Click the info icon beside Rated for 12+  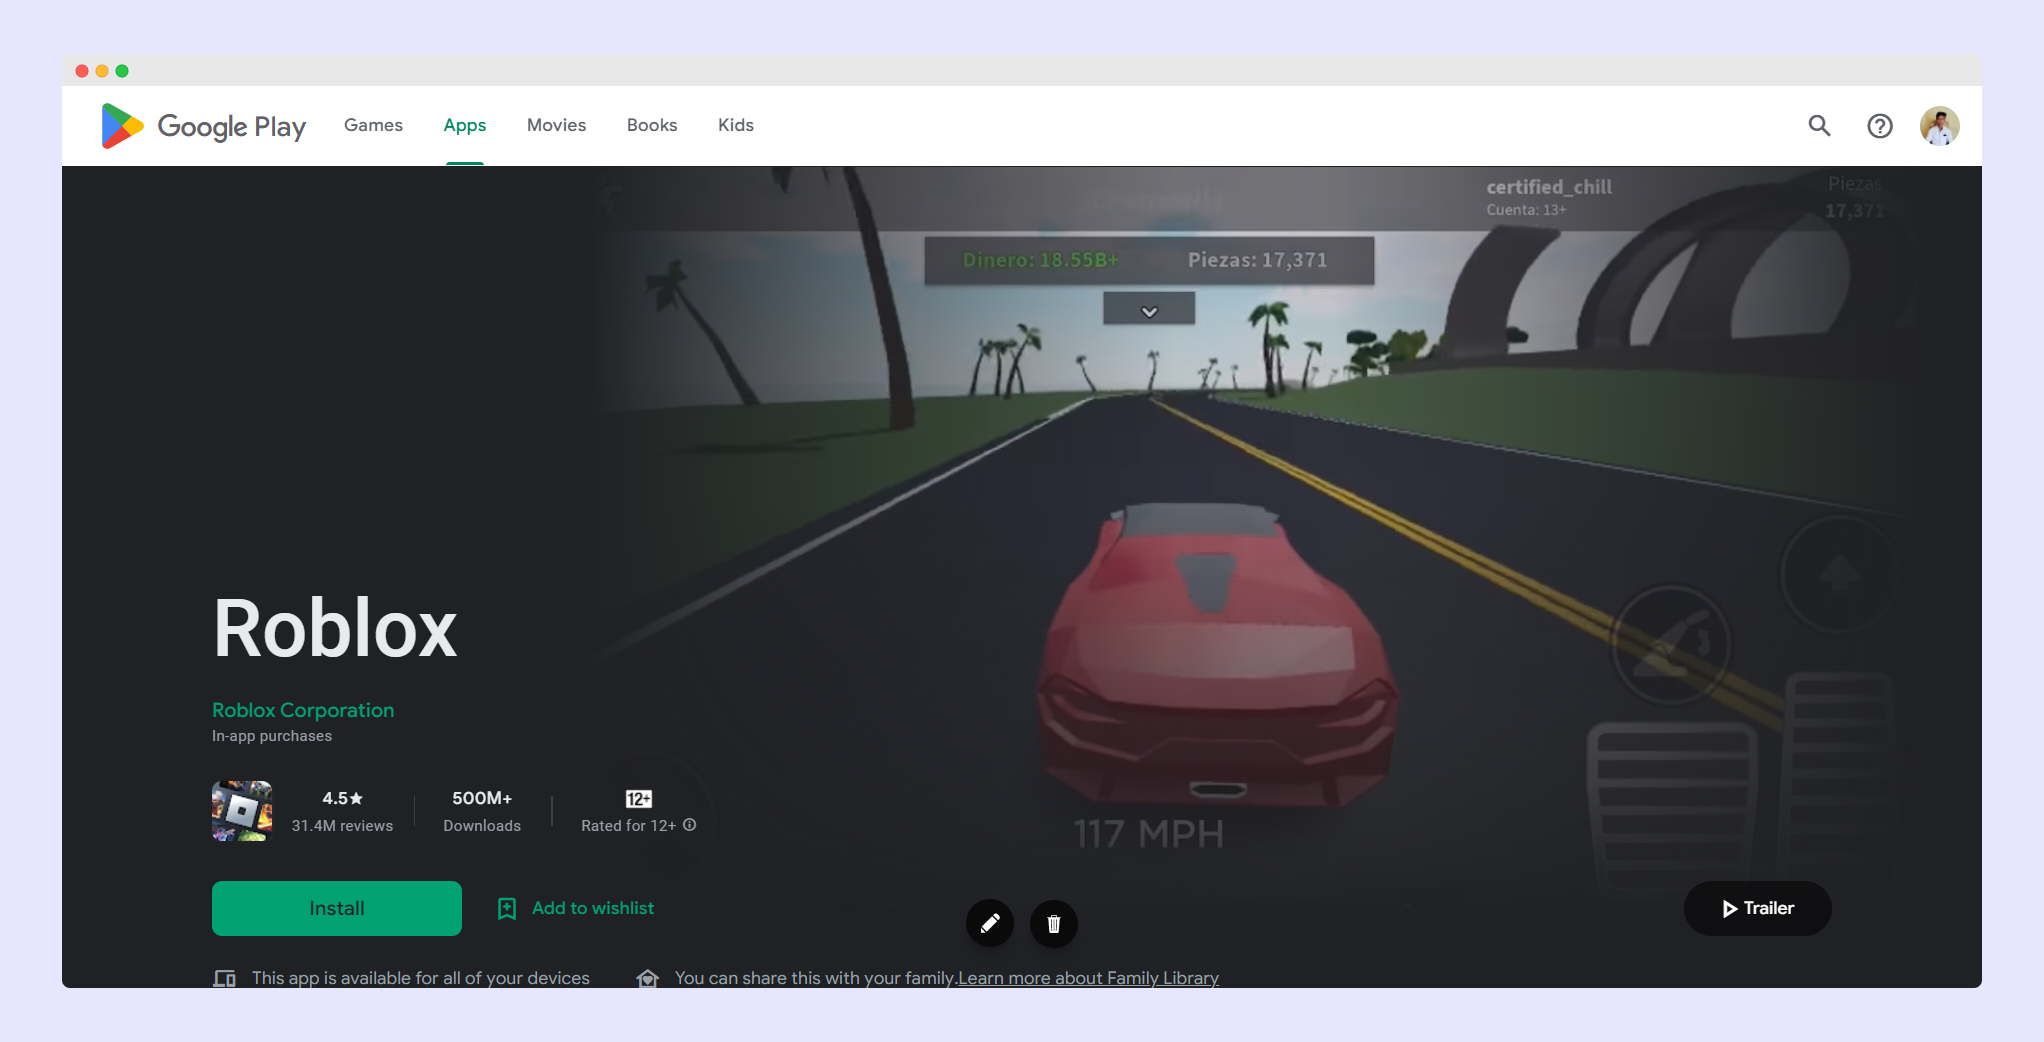tap(690, 825)
